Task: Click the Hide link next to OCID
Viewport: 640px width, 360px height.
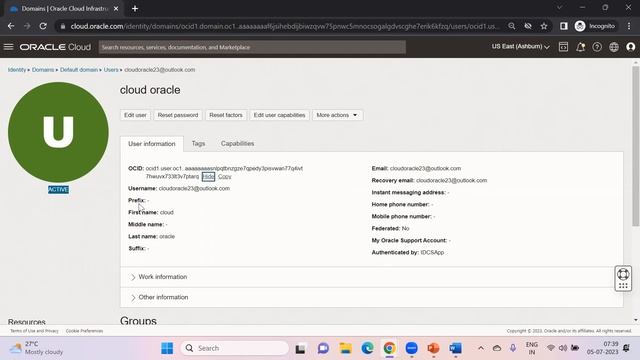Action: (208, 176)
